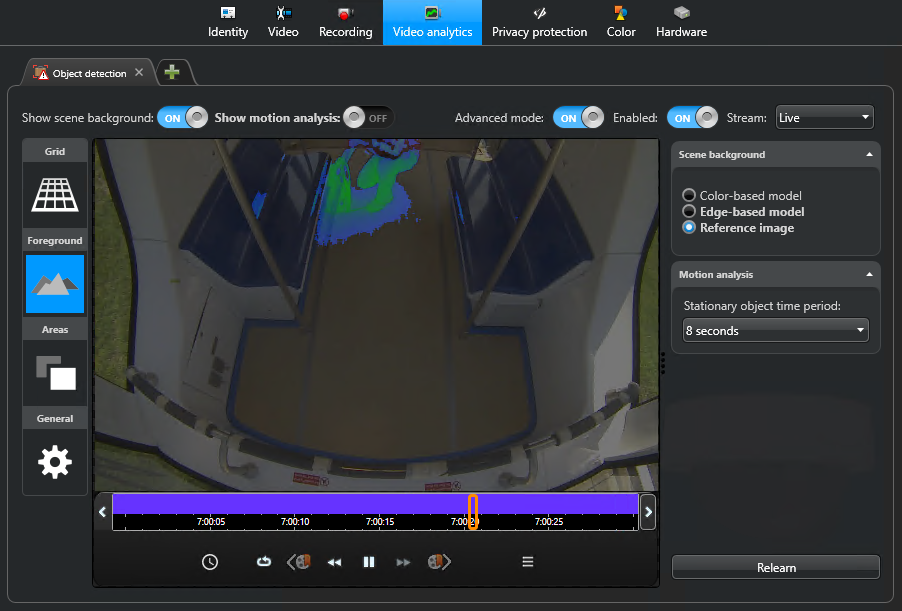Image resolution: width=902 pixels, height=611 pixels.
Task: Open the Areas overlapping squares tool
Action: [54, 372]
